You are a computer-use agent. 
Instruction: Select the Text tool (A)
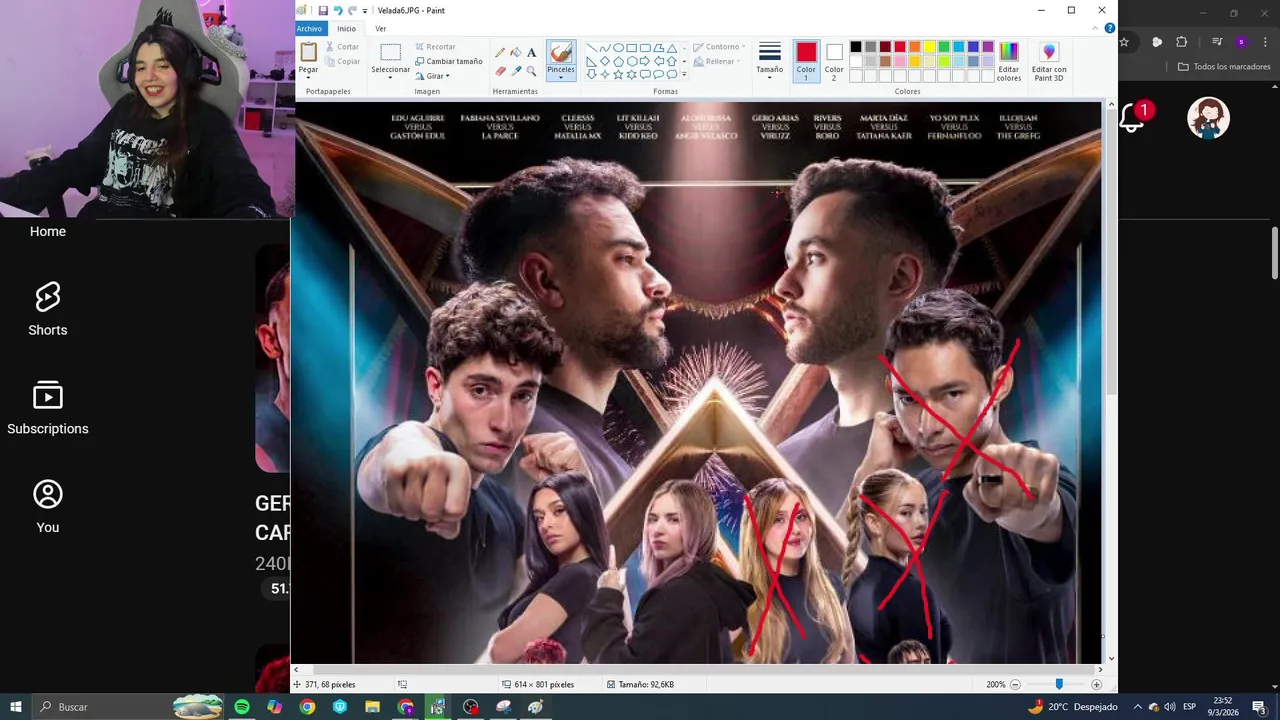click(531, 52)
